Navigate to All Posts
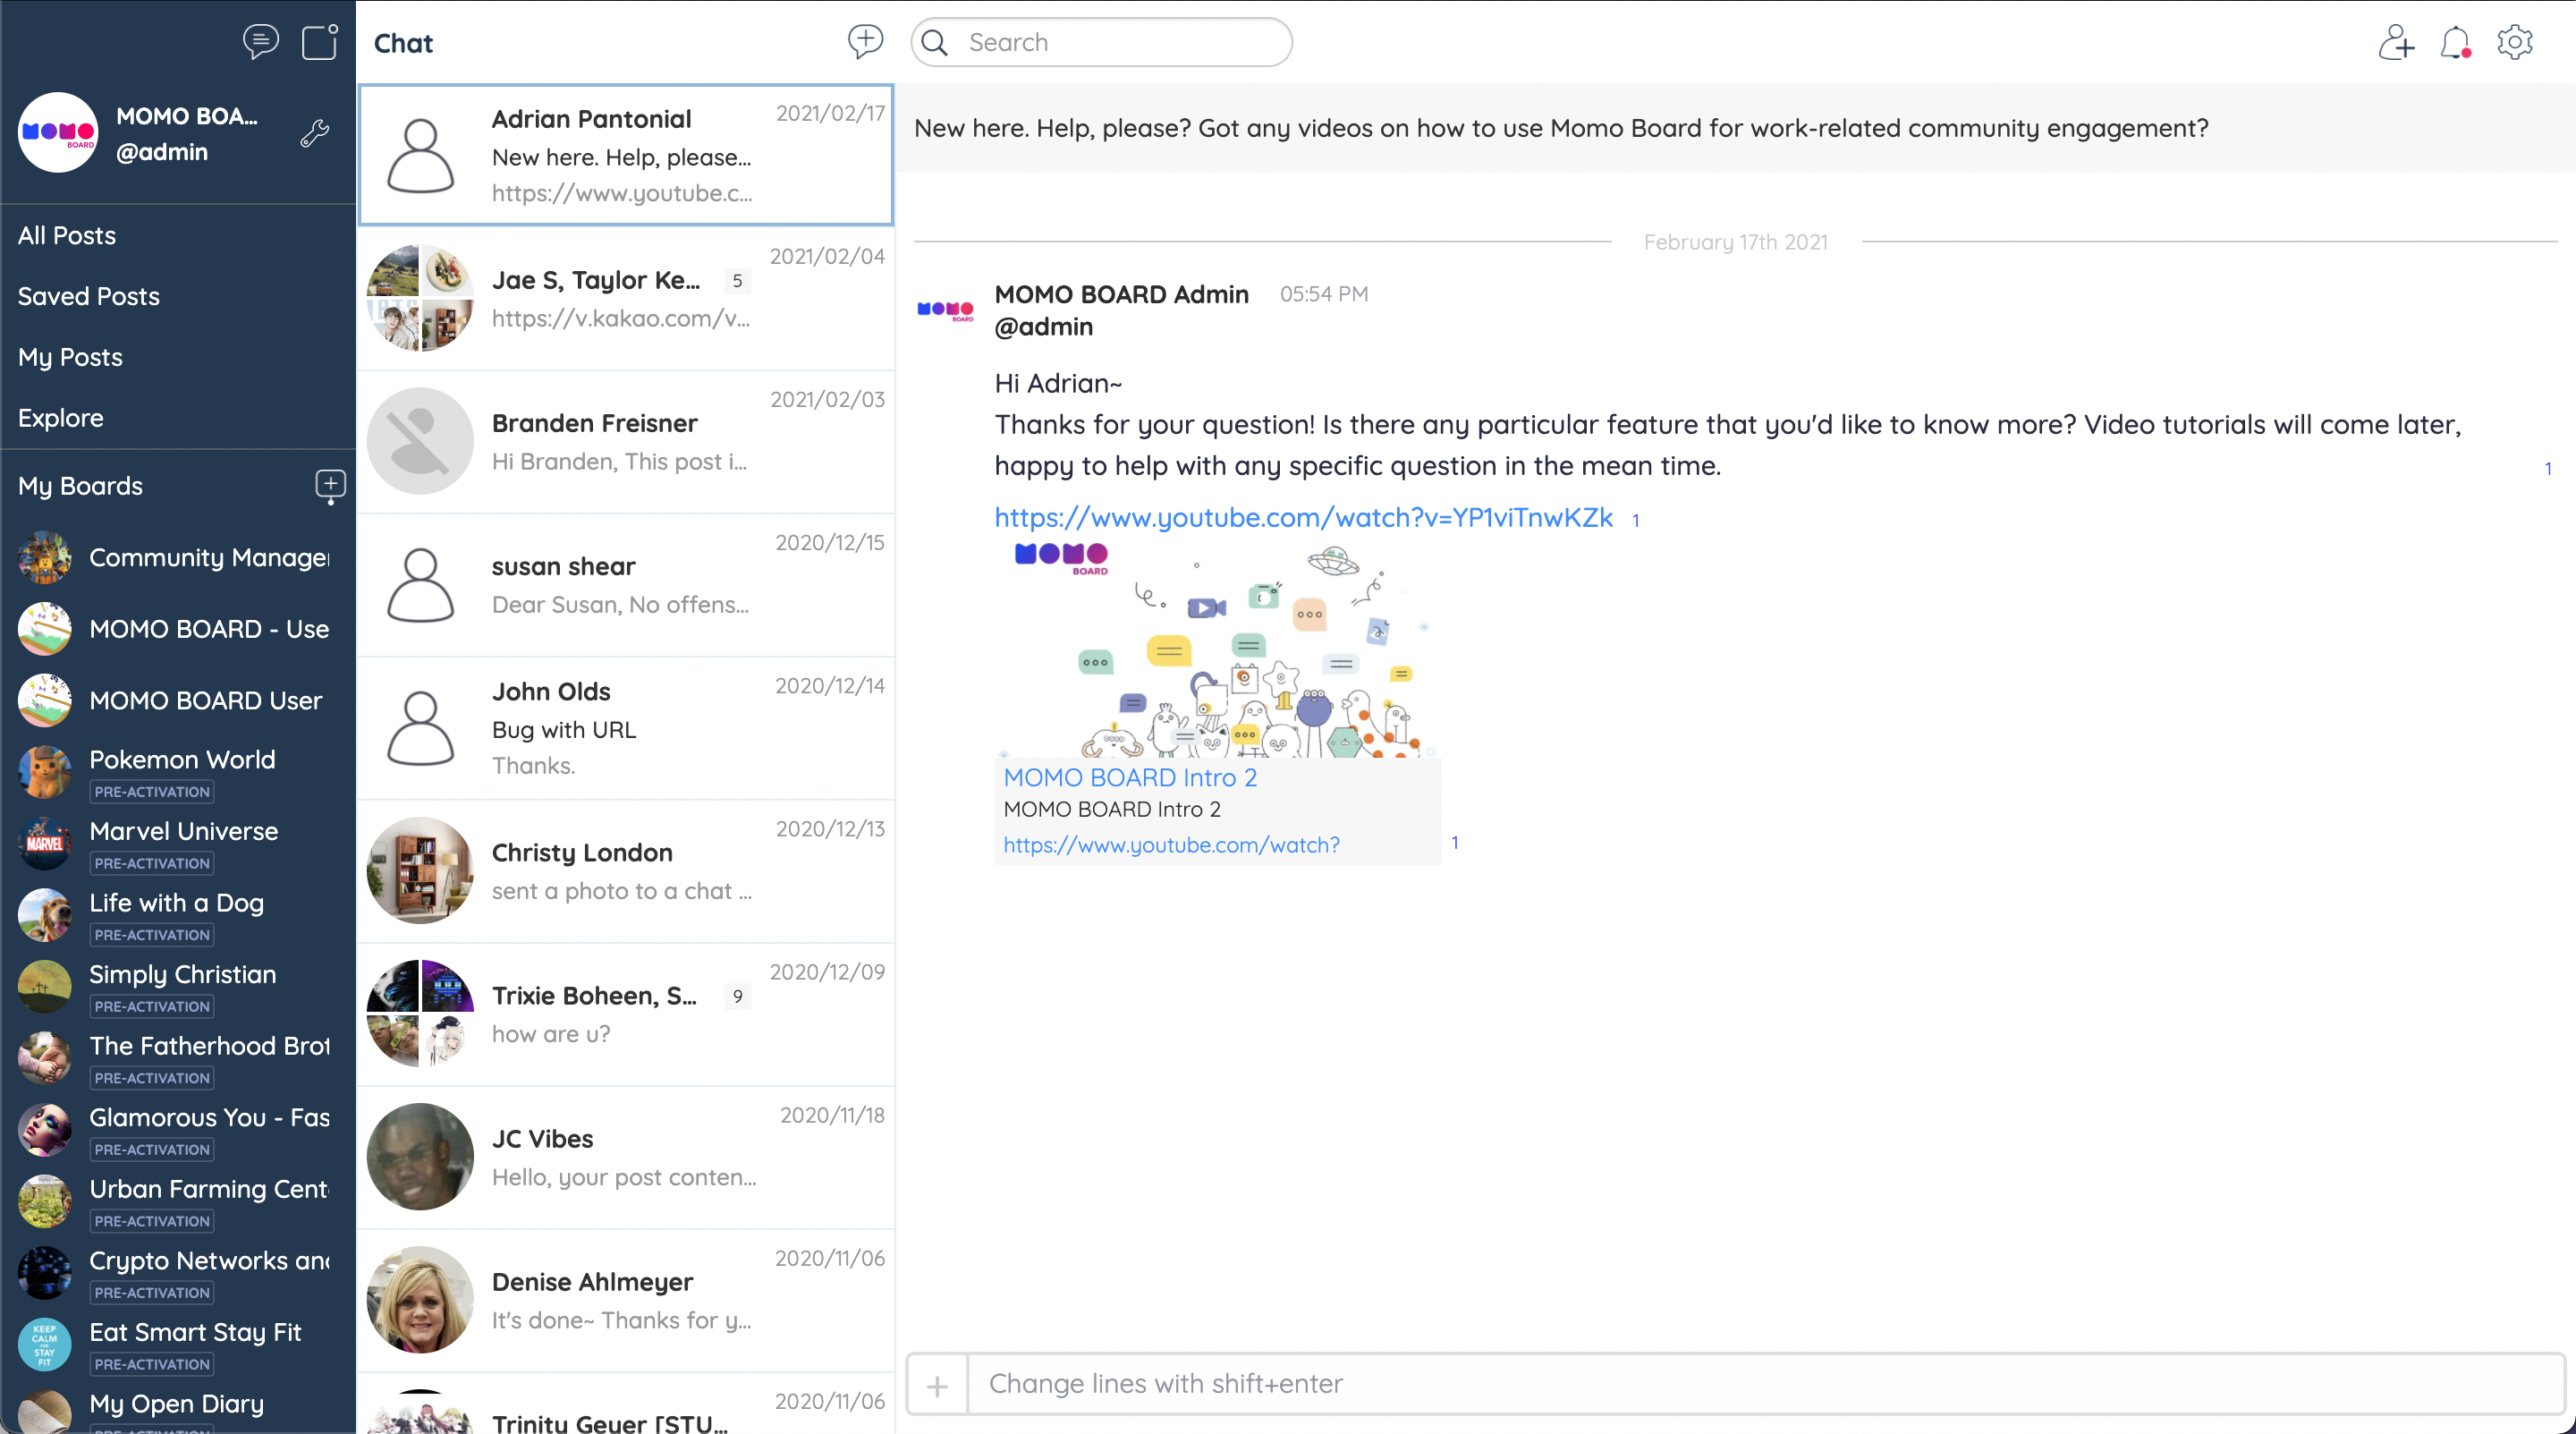Viewport: 2576px width, 1434px height. tap(66, 235)
